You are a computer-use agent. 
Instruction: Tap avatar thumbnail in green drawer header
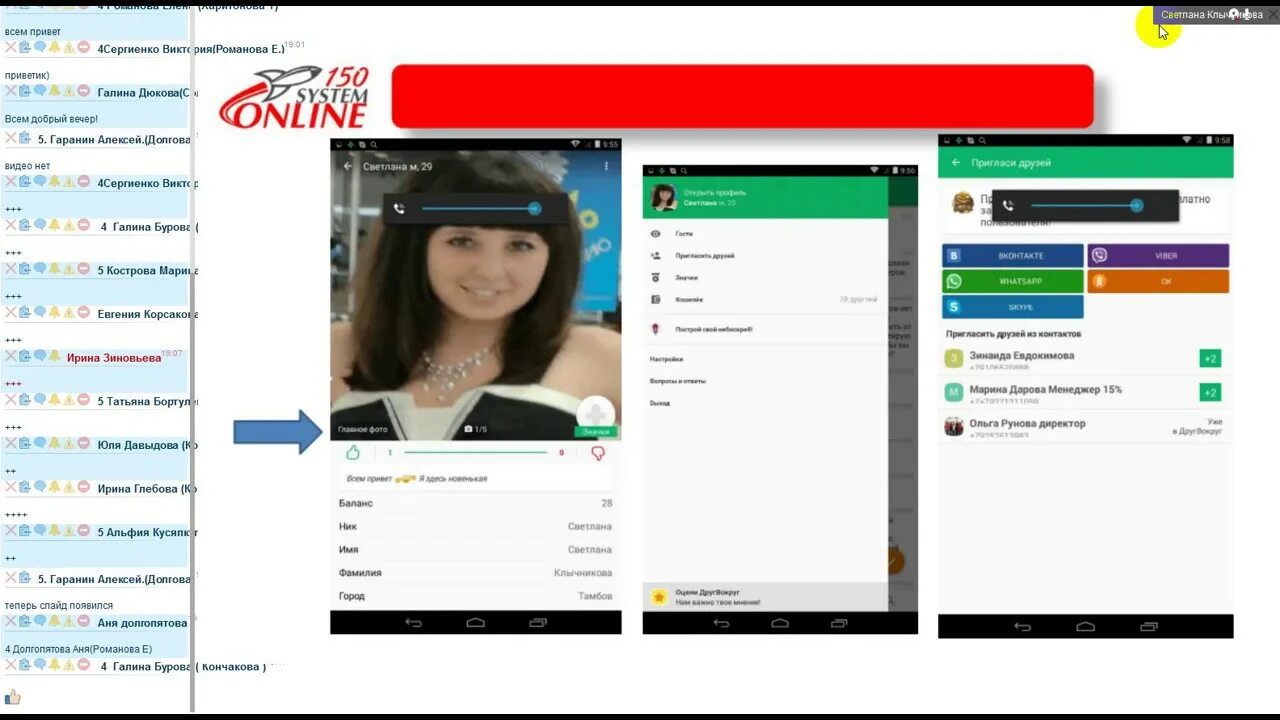click(664, 197)
